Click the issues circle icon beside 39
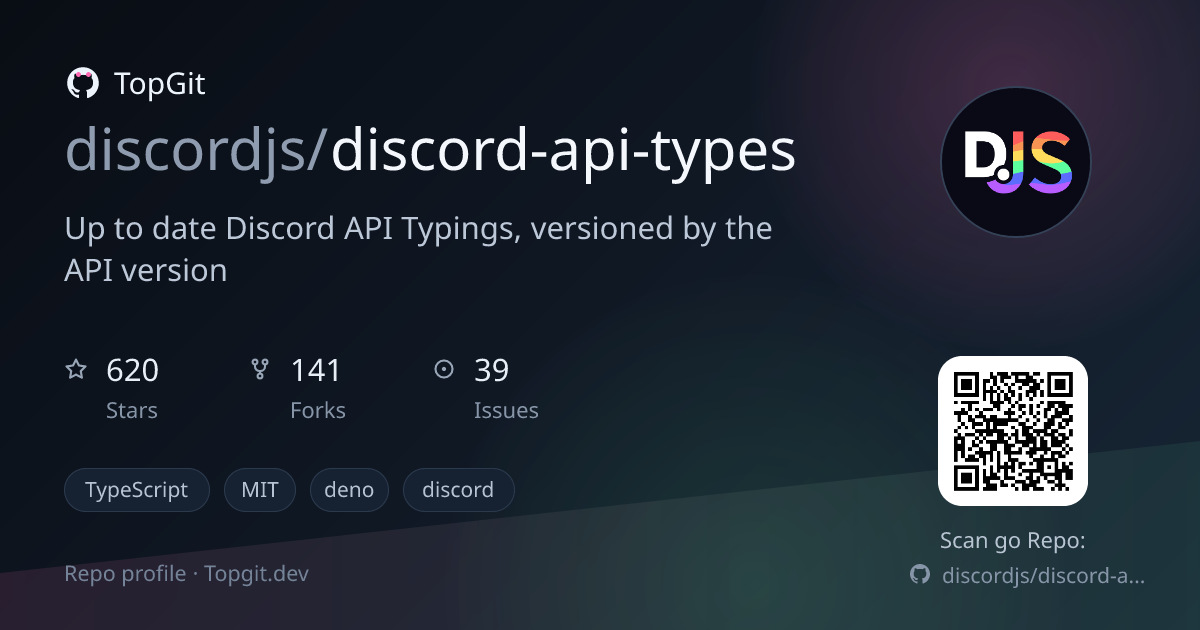 tap(444, 370)
